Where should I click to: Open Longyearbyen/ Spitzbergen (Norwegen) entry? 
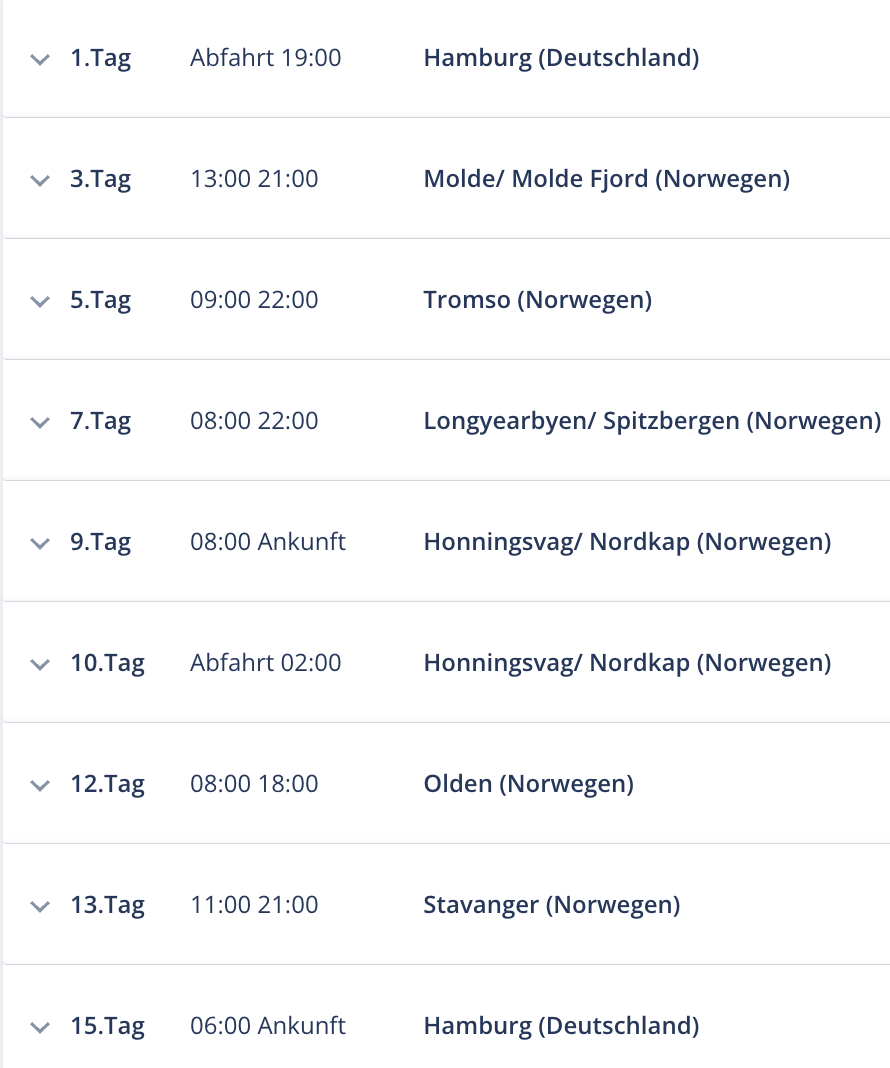(x=652, y=421)
